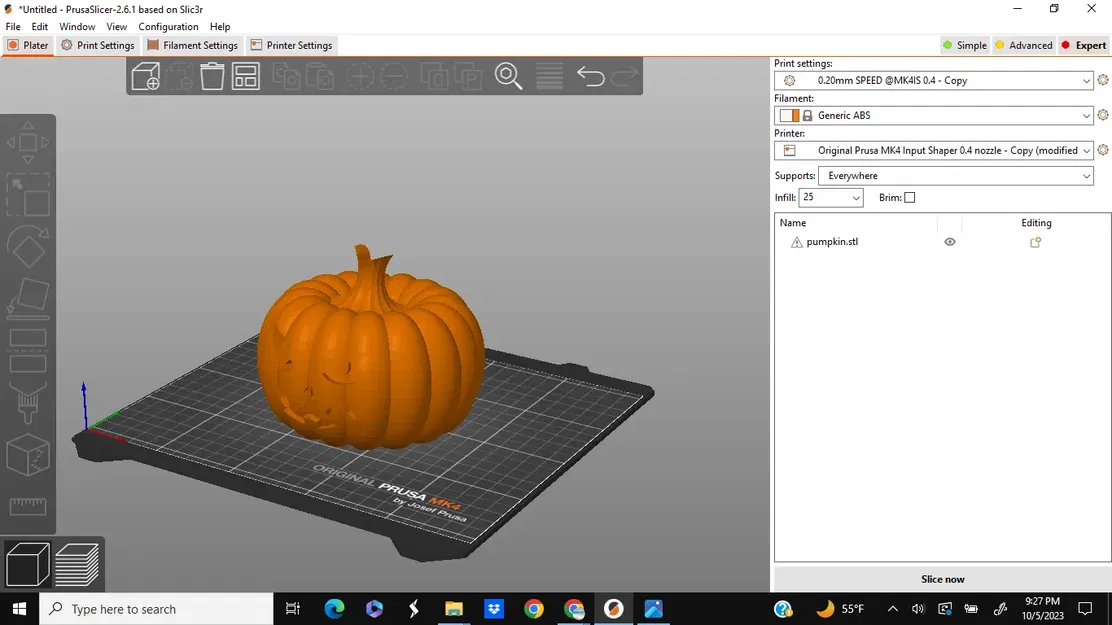The height and width of the screenshot is (625, 1112).
Task: Enable the Brim checkbox
Action: point(910,197)
